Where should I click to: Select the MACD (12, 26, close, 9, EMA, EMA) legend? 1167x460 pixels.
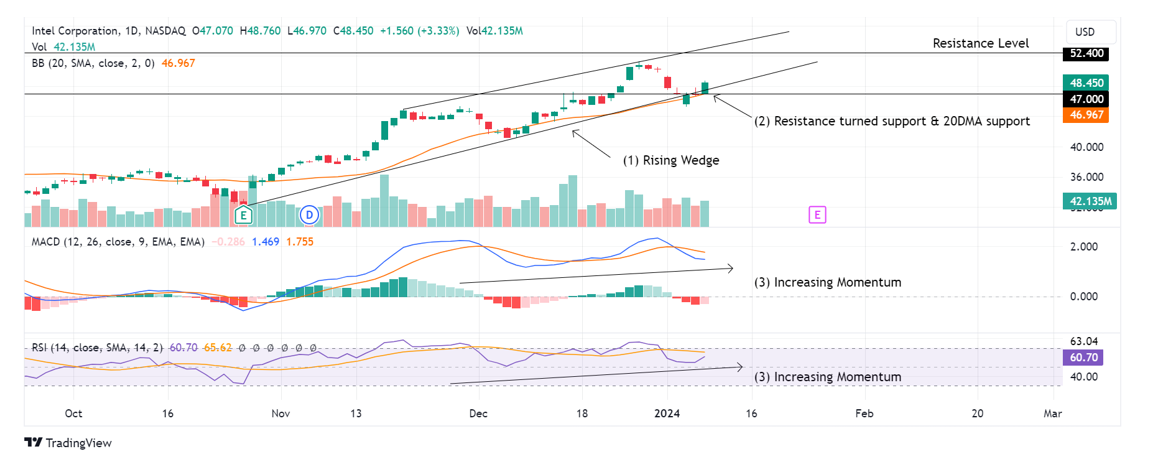(x=118, y=242)
